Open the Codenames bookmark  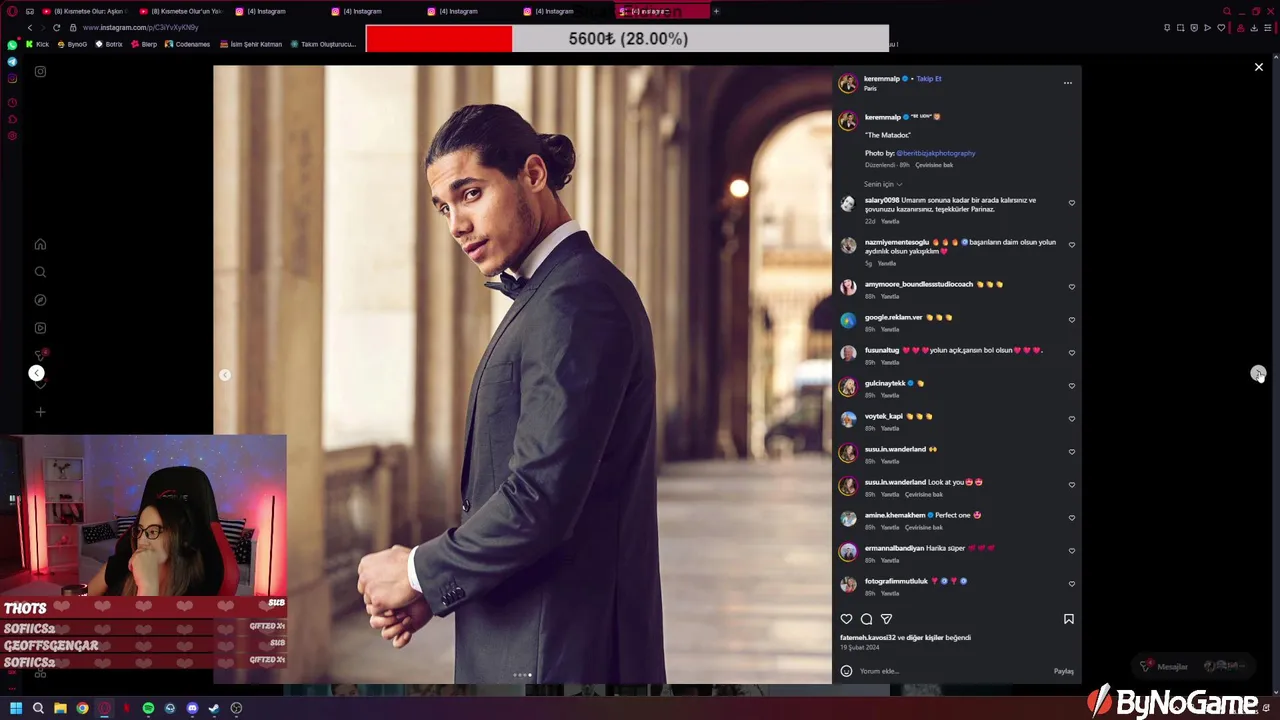(x=188, y=44)
